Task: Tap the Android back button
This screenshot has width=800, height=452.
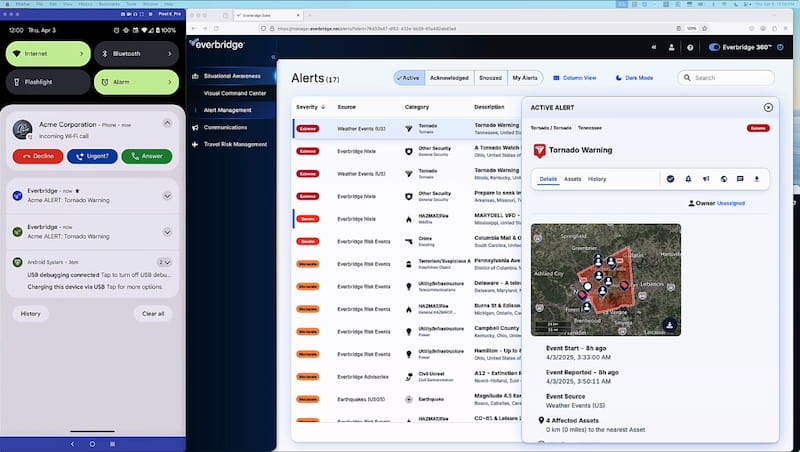Action: [72, 444]
